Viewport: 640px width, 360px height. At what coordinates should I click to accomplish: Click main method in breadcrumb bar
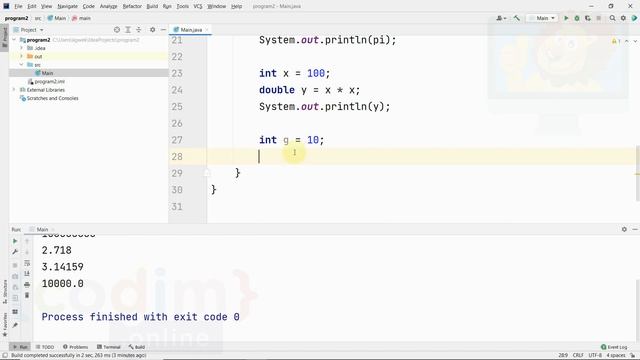pos(81,18)
